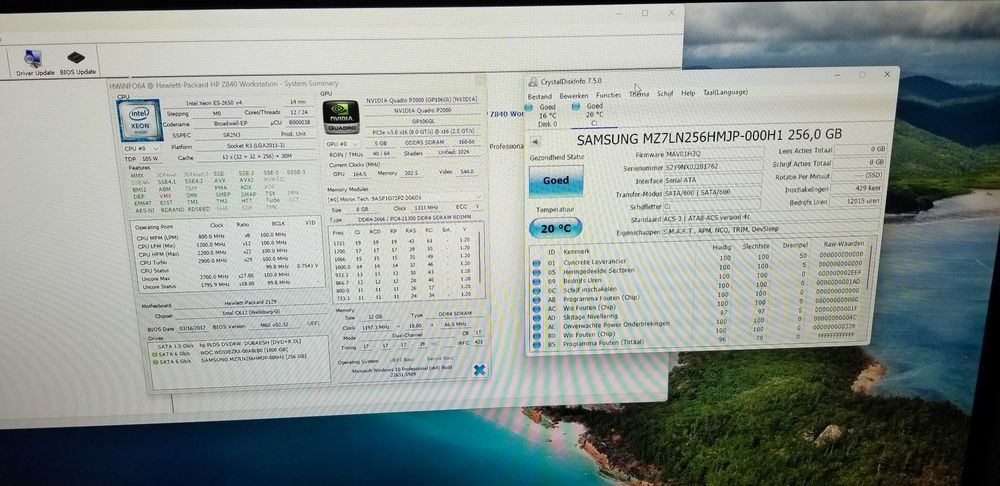Click the status dot for attribute B5

click(x=536, y=345)
